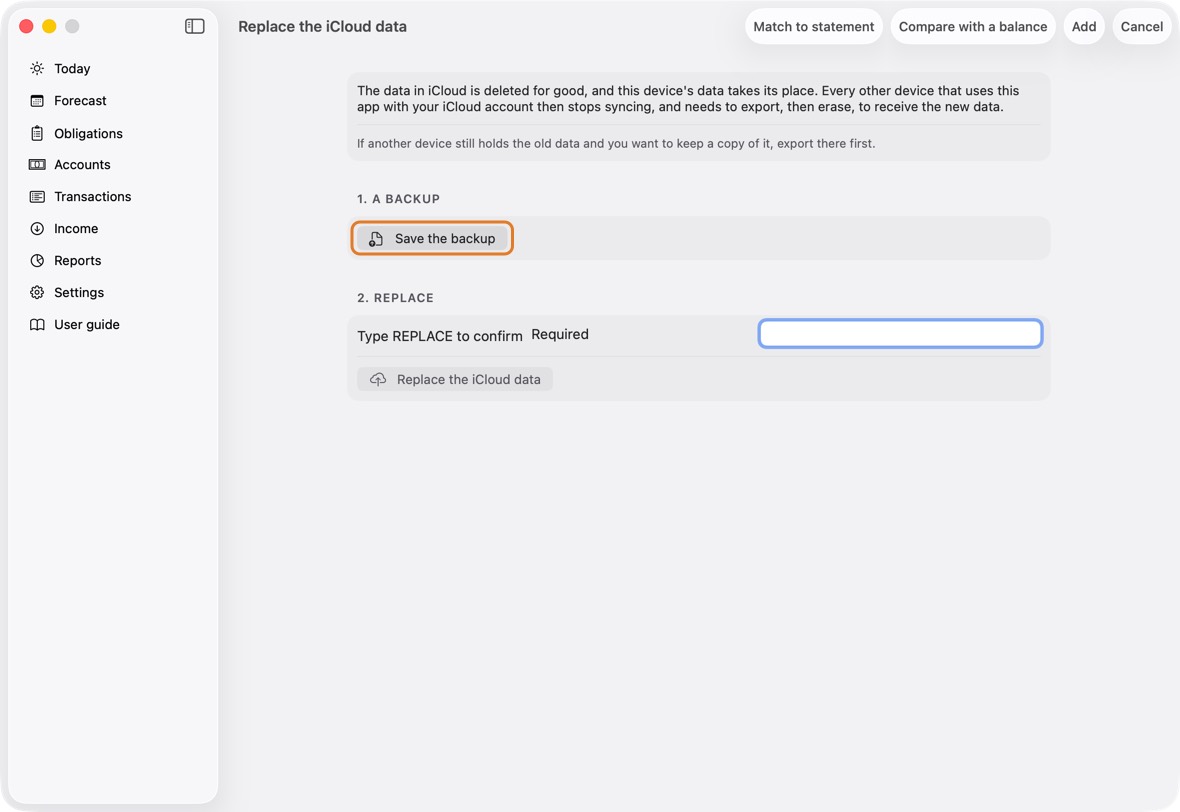Screen dimensions: 1180x812
Task: Click the yellow minimize window button
Action: pos(49,26)
